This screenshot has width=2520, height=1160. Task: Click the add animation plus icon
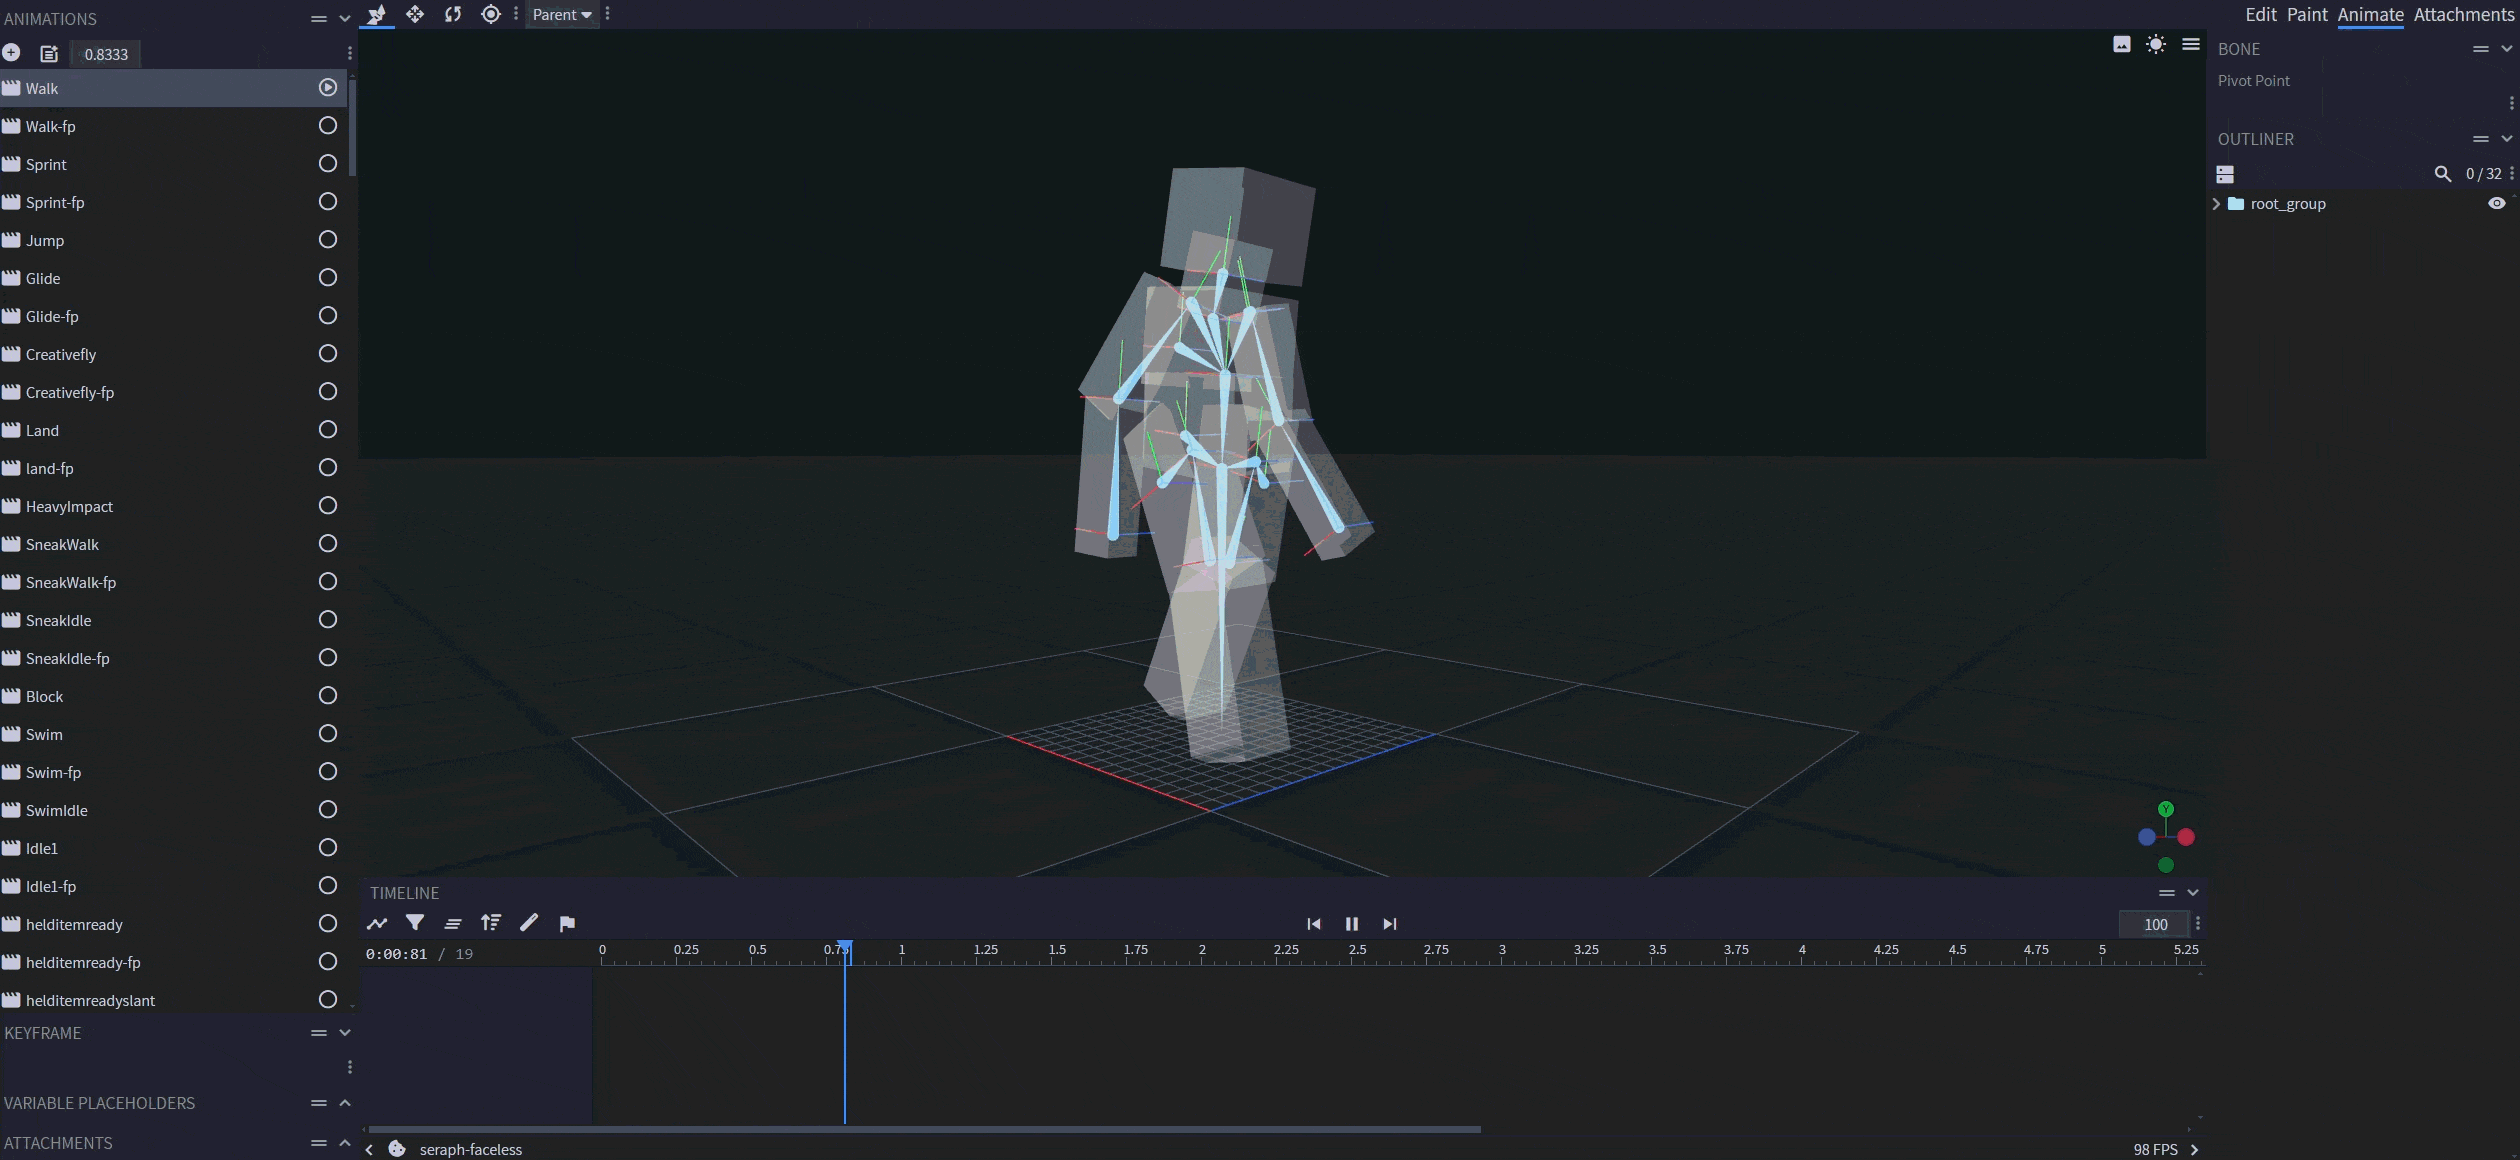click(x=11, y=53)
